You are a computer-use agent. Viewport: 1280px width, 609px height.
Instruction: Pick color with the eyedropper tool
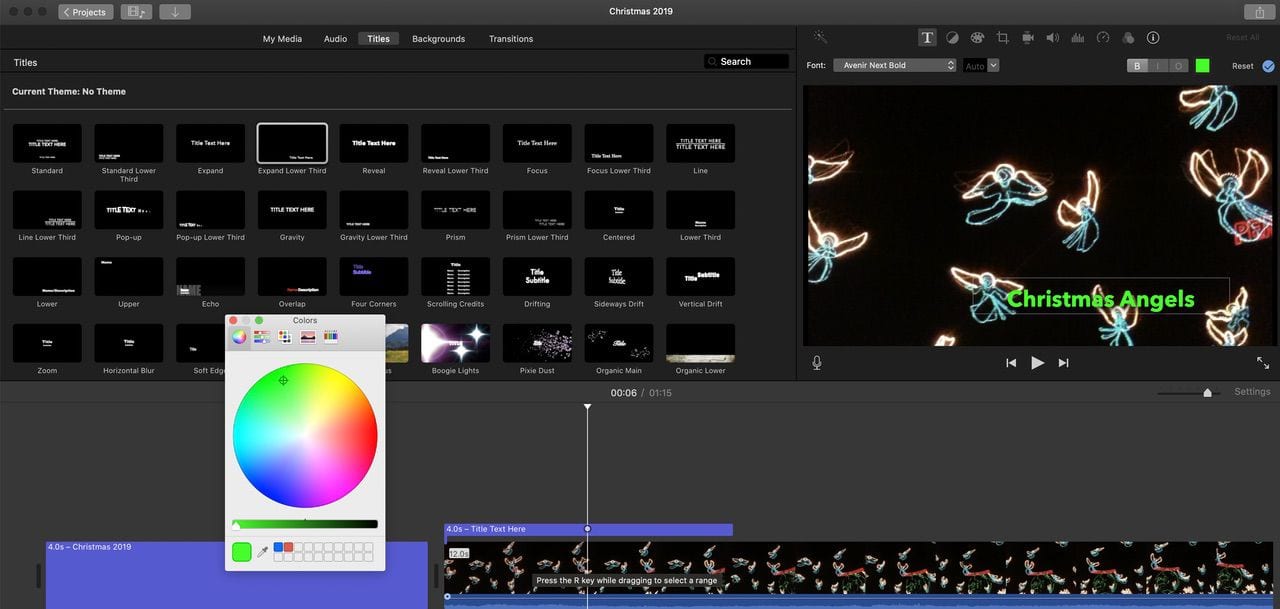pos(263,551)
